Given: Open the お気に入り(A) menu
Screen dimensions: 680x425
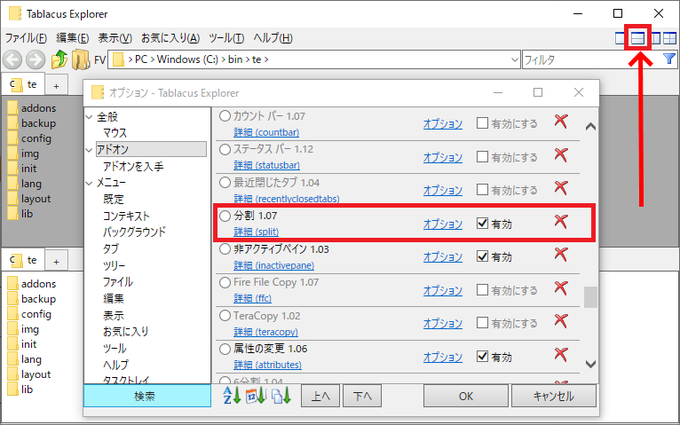Looking at the screenshot, I should tap(170, 38).
